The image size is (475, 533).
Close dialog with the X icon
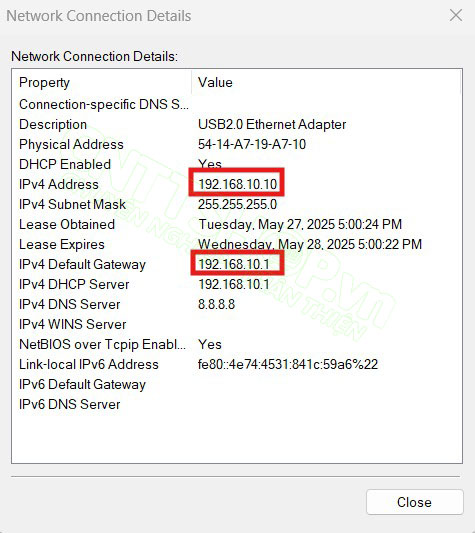[x=456, y=15]
